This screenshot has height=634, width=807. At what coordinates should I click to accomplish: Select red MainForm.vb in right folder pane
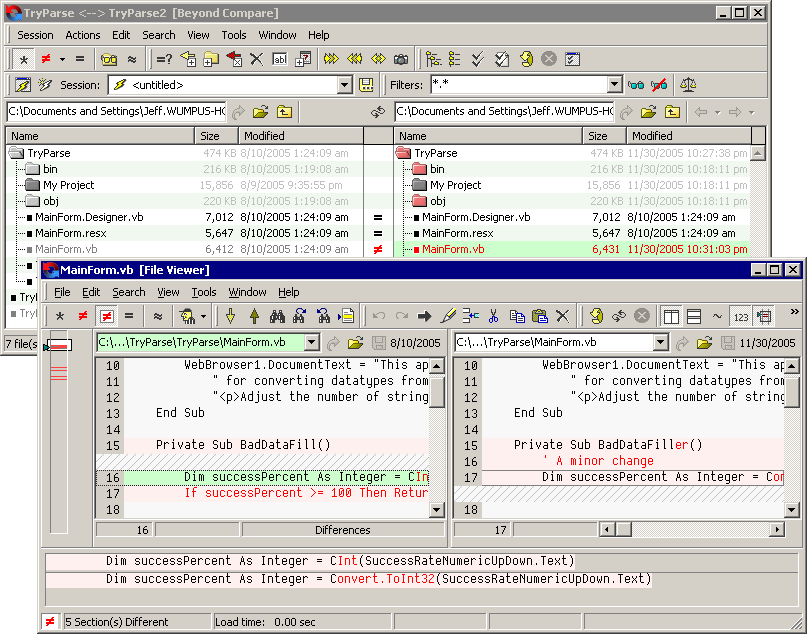pyautogui.click(x=453, y=249)
